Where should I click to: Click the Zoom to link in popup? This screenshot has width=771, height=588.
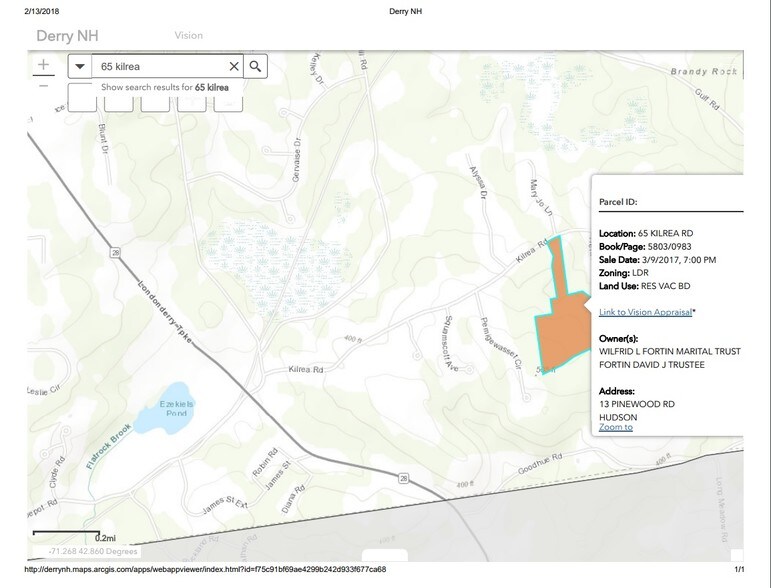point(615,427)
